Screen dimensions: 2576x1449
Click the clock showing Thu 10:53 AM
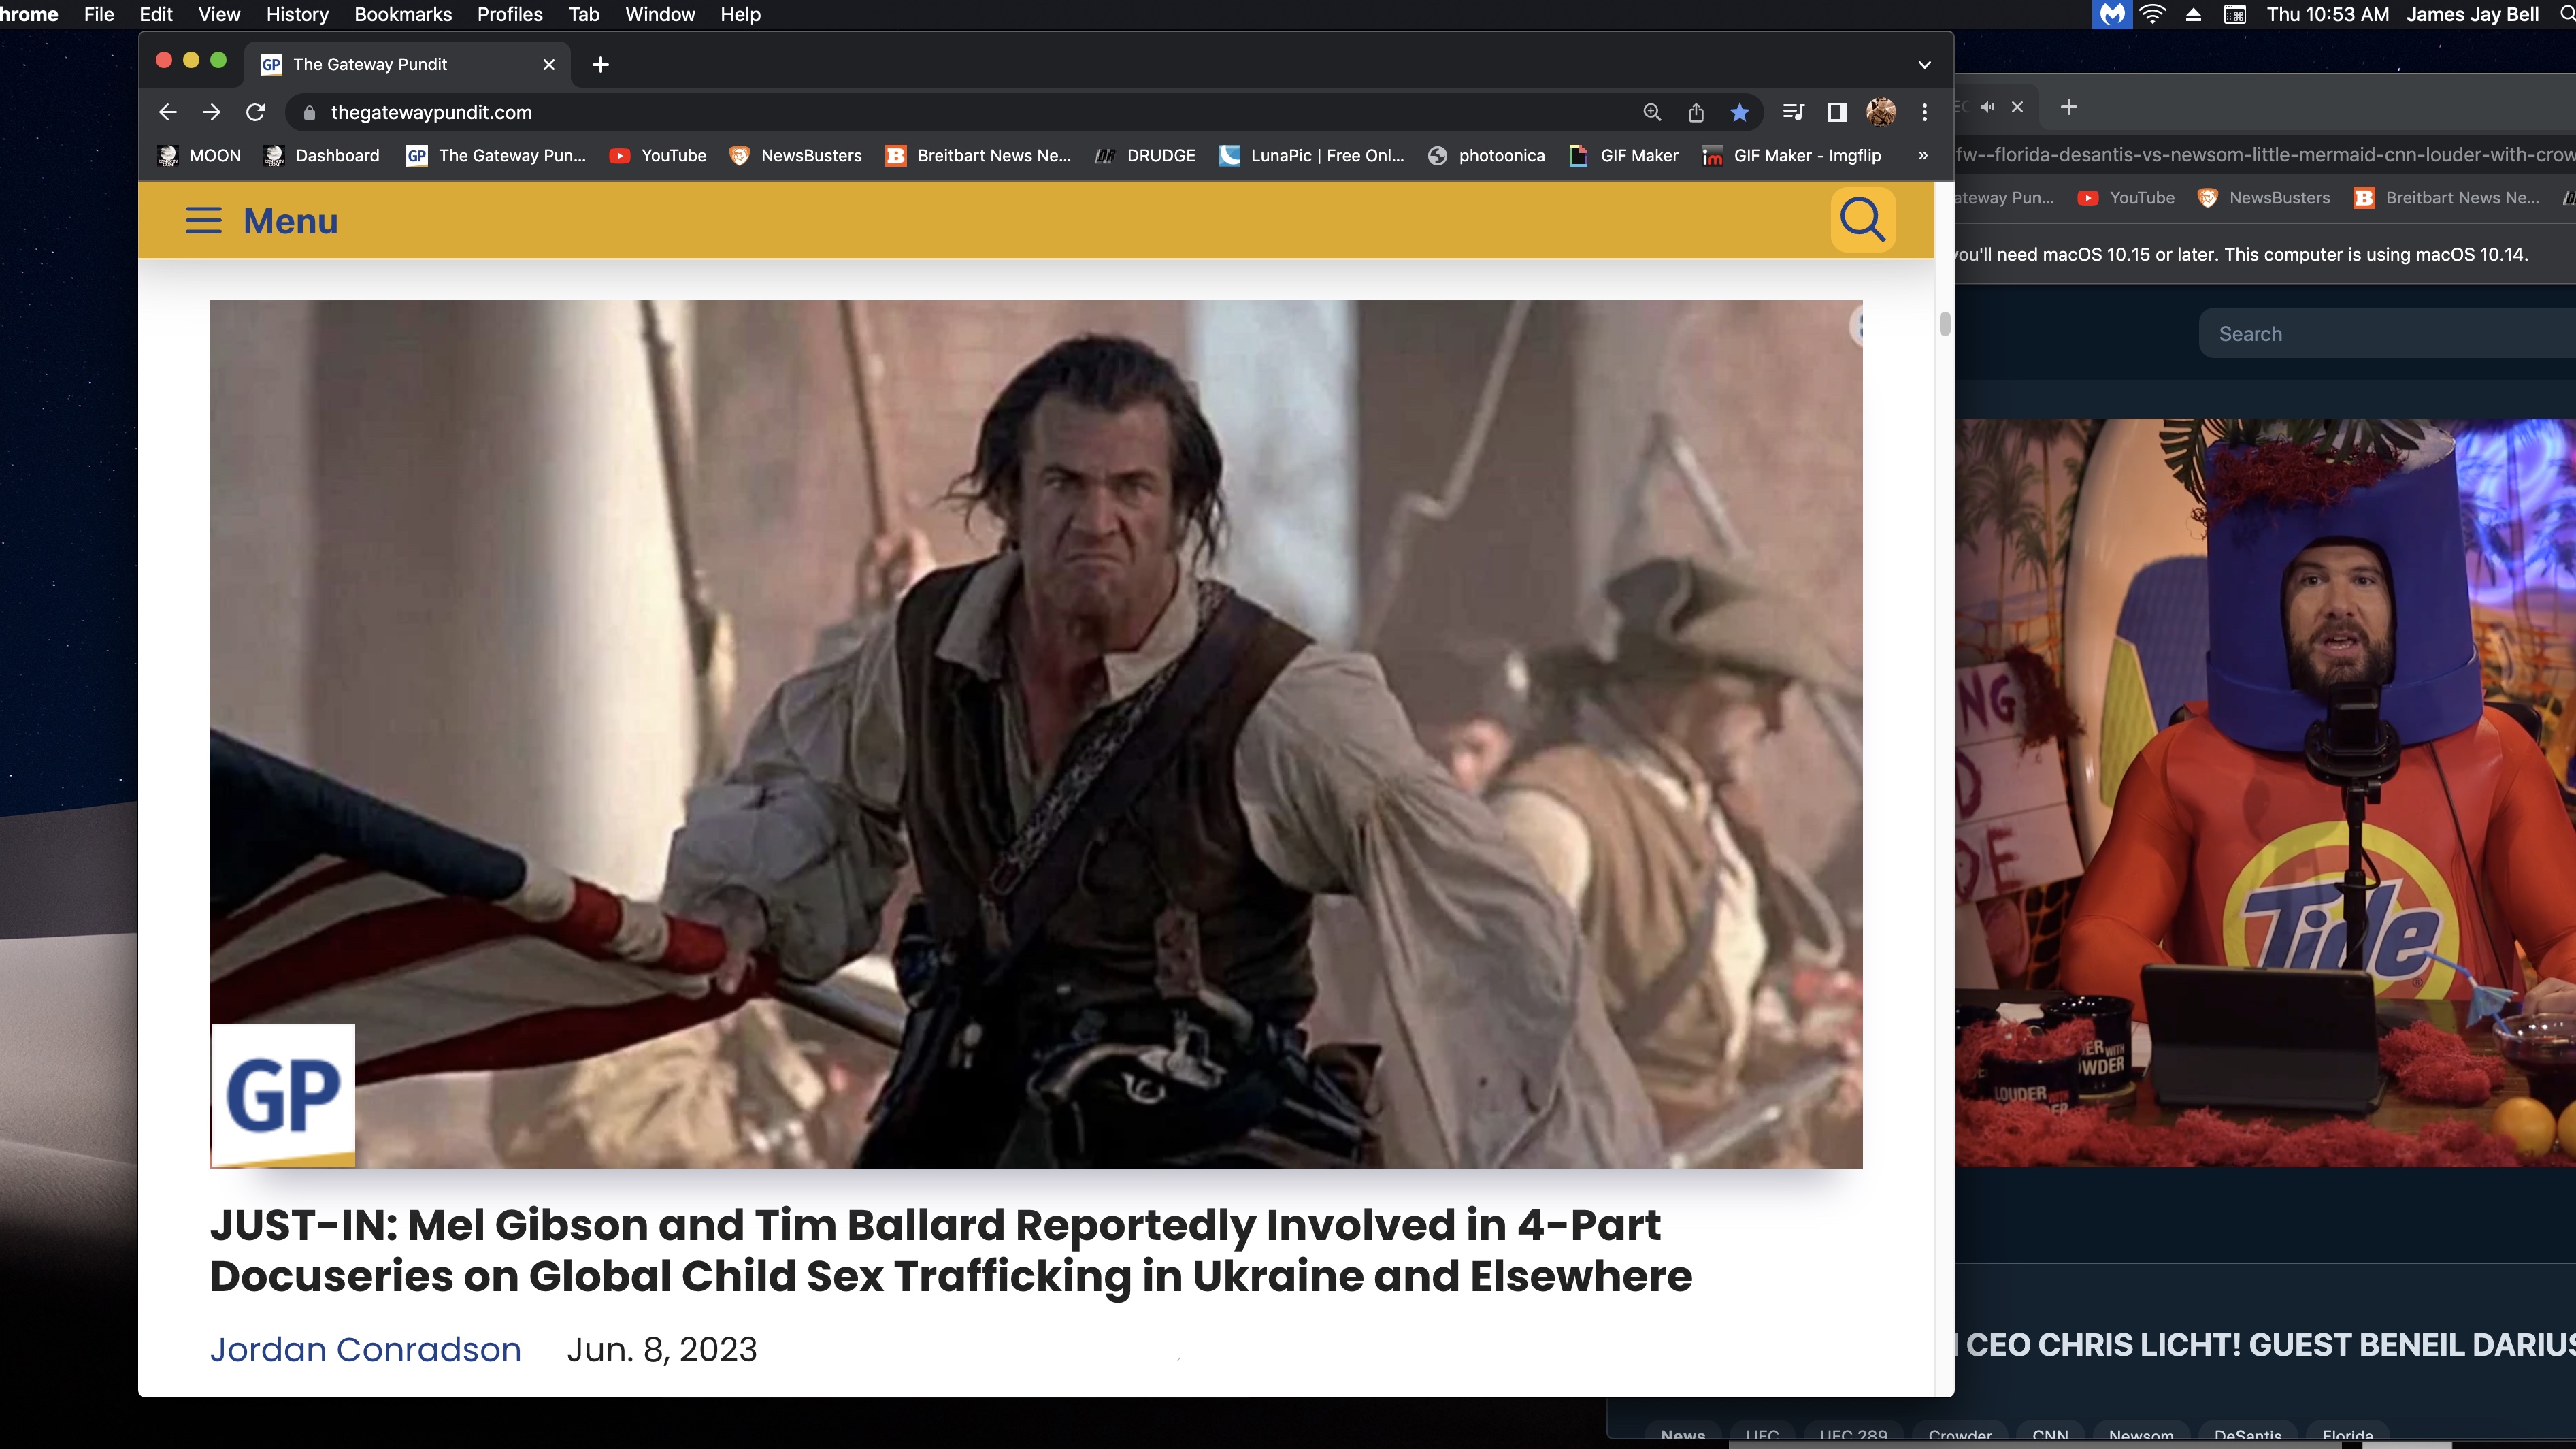(x=2328, y=14)
